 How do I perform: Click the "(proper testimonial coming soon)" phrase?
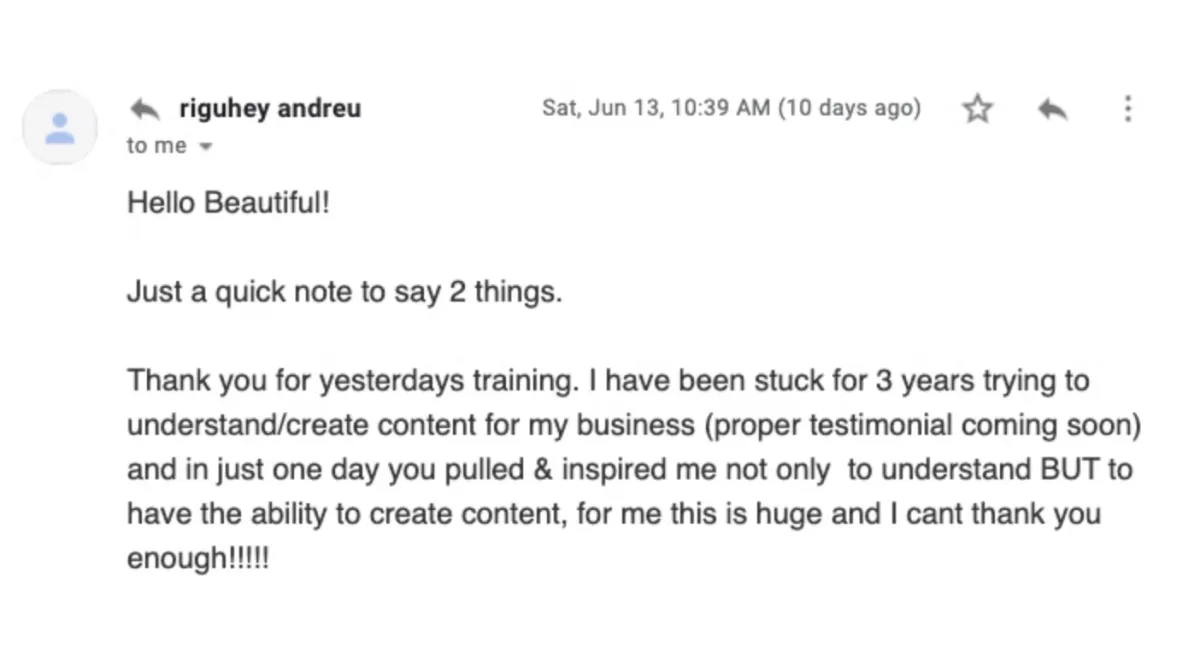tap(922, 425)
